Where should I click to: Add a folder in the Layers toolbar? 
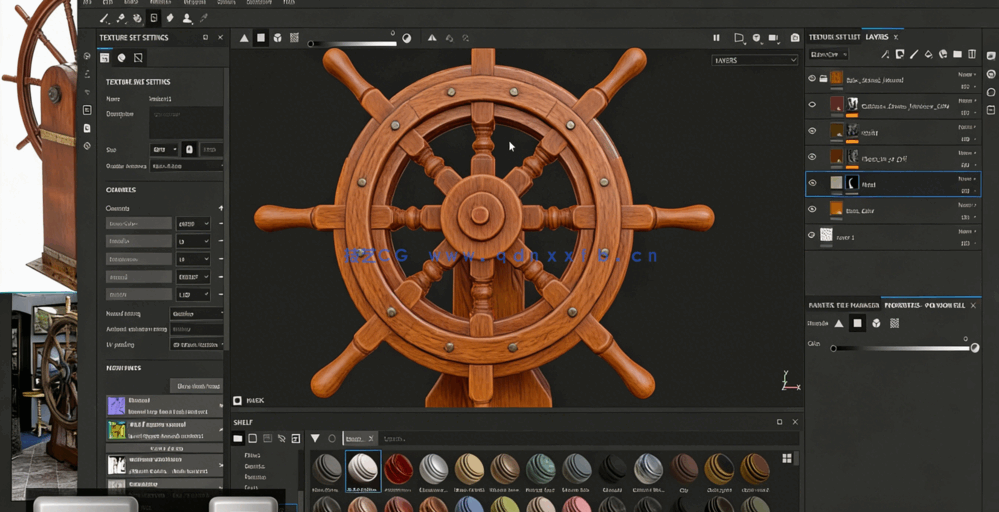tap(958, 55)
